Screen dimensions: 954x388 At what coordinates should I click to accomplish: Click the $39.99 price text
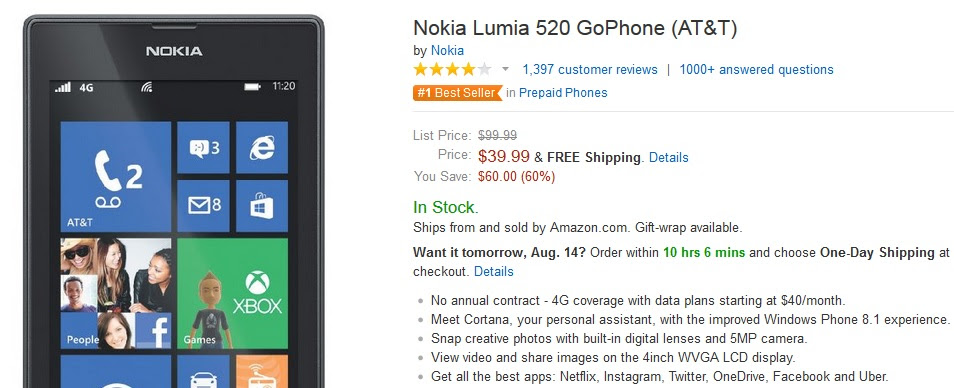click(504, 156)
